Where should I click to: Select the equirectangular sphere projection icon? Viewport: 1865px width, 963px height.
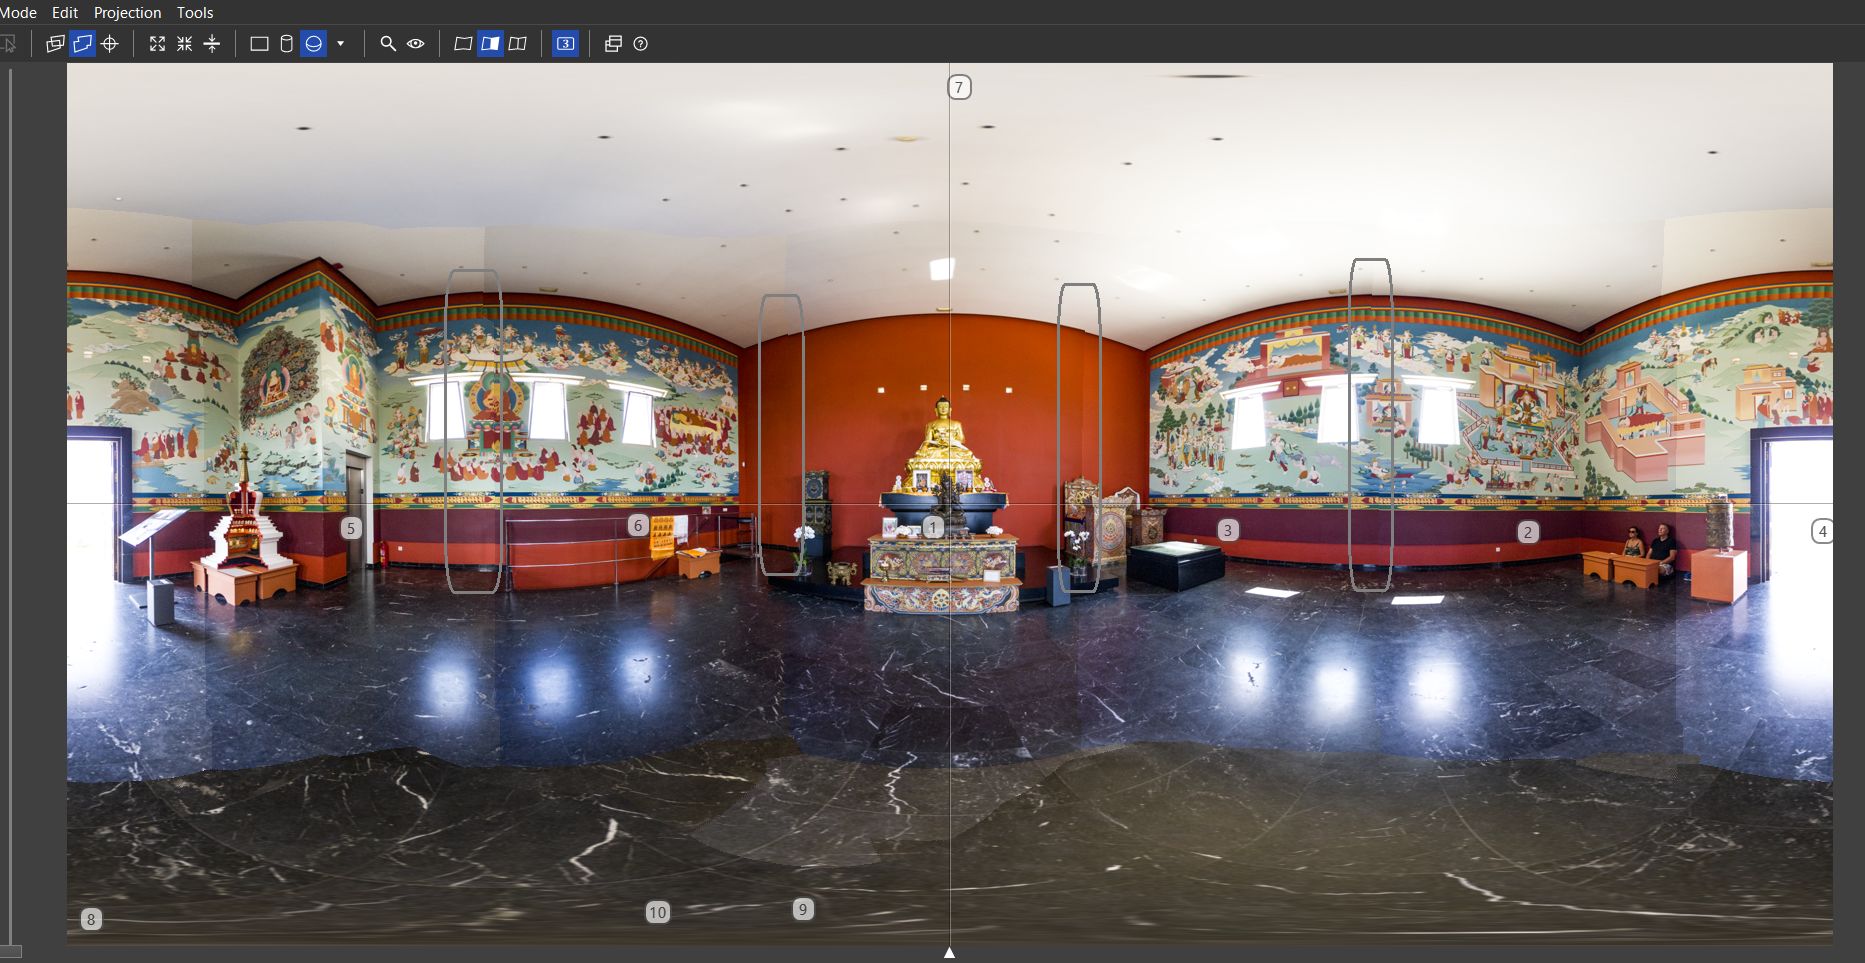[x=314, y=44]
